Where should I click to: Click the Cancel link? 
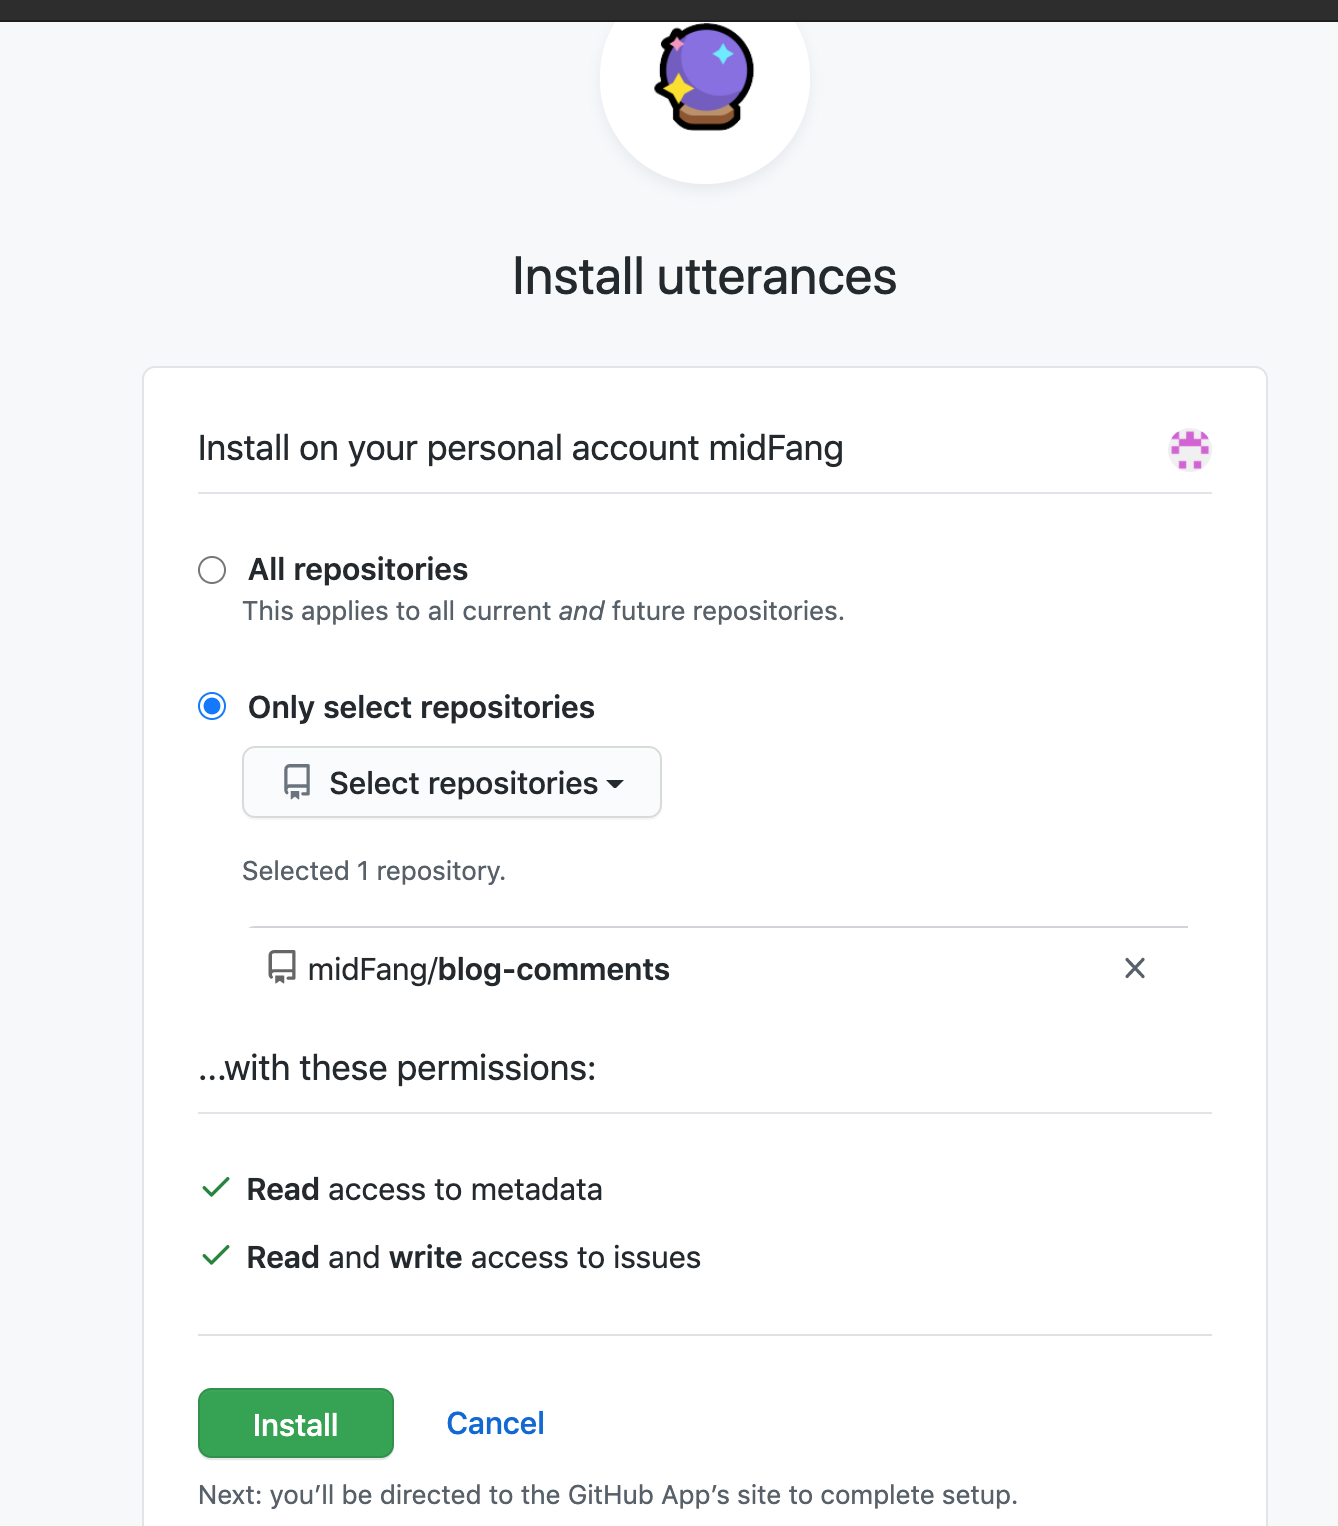point(495,1423)
